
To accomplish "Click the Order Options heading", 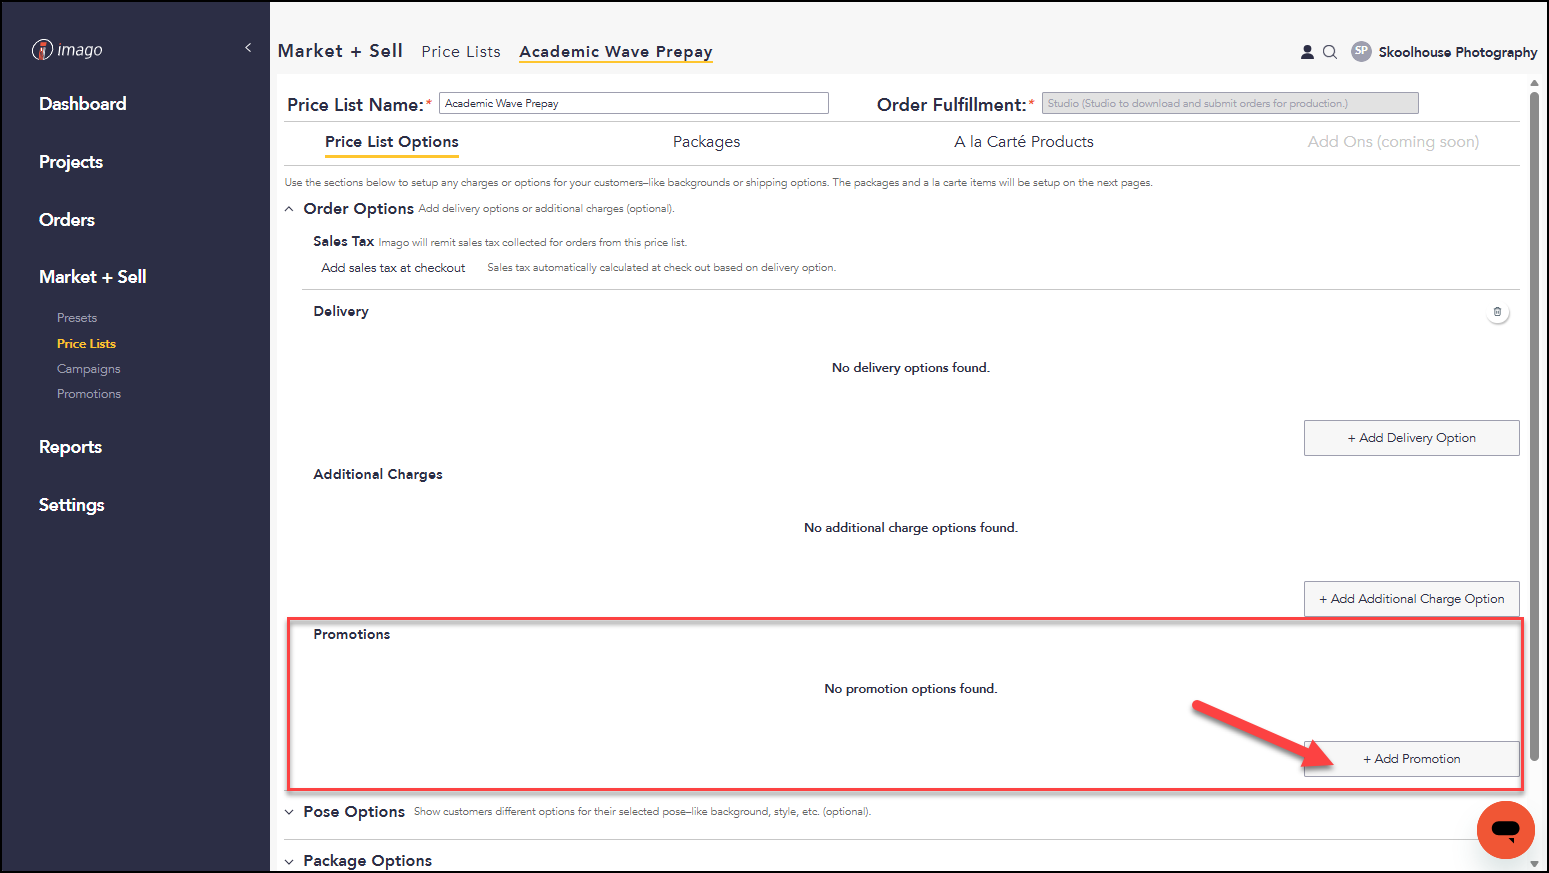I will click(359, 209).
